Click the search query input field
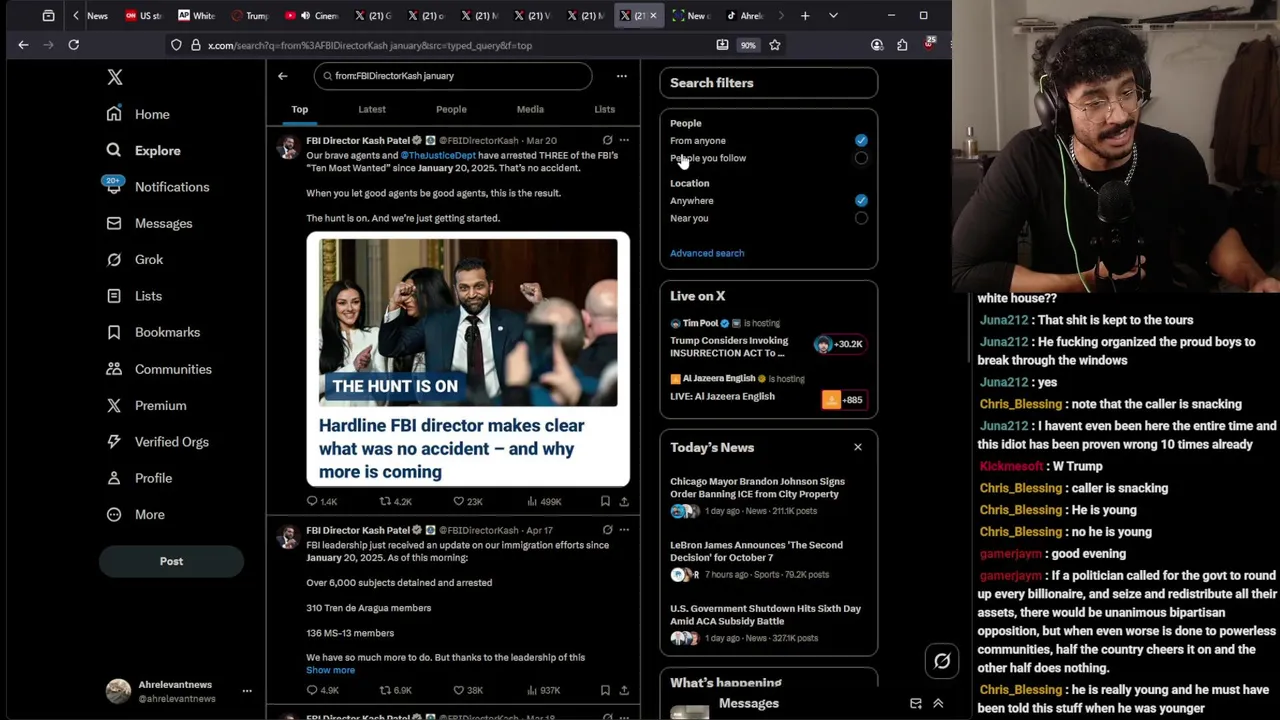The width and height of the screenshot is (1280, 720). [453, 76]
